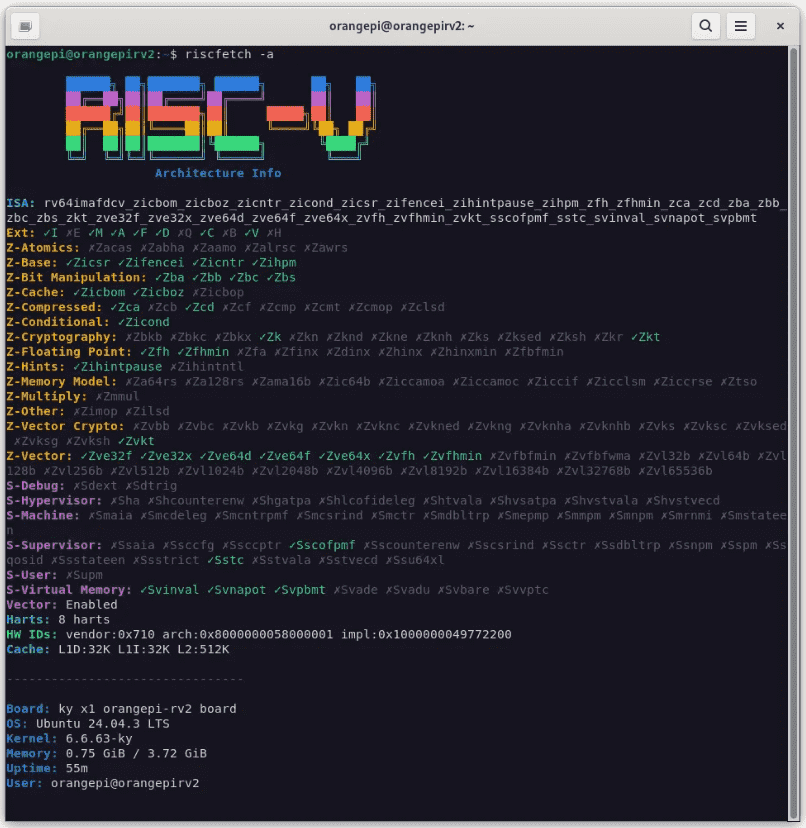
Task: Click the ✓Zfhmin entry
Action: (x=203, y=352)
